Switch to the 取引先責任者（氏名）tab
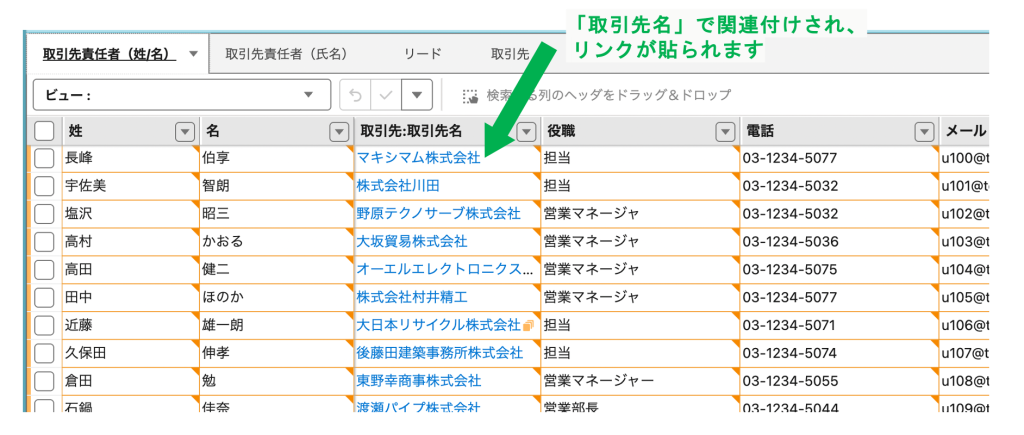1024x435 pixels. (288, 54)
